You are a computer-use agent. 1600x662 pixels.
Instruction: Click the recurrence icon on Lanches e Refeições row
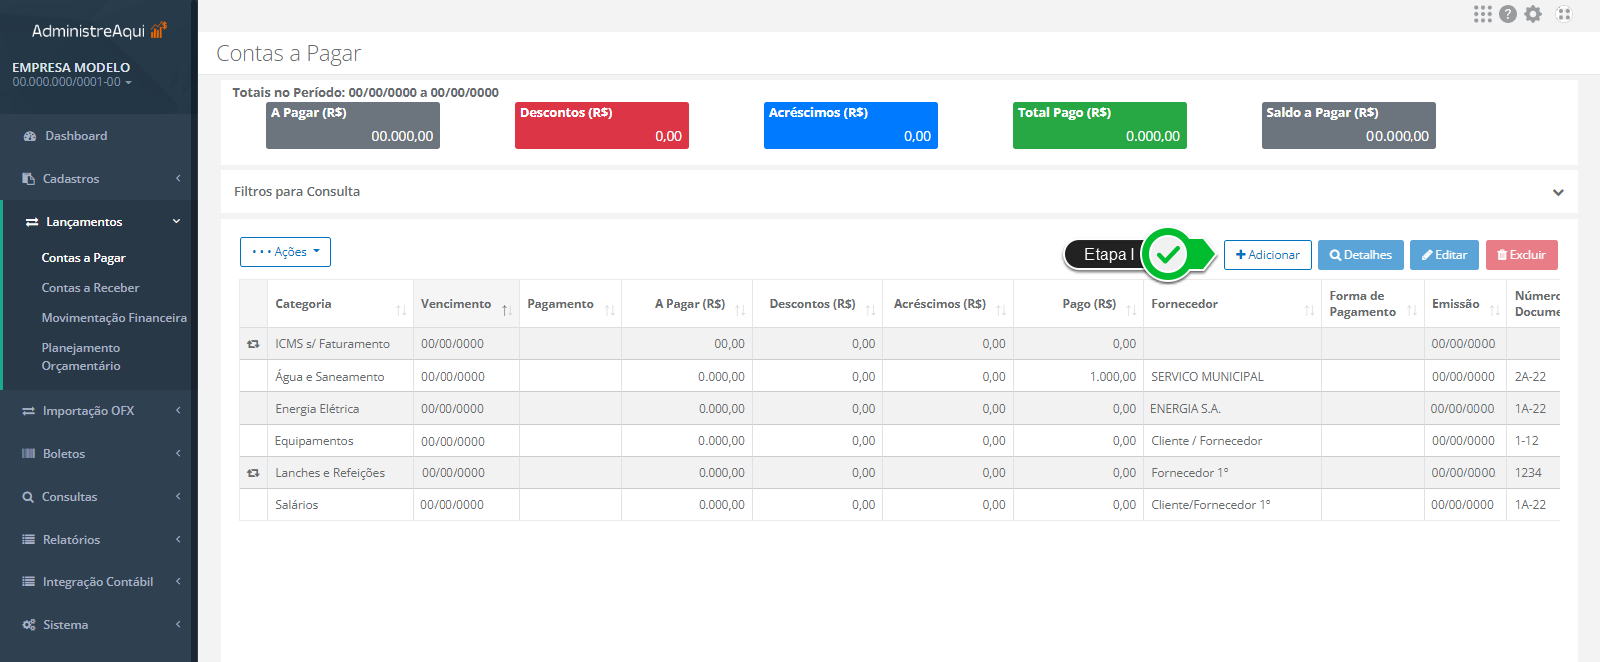point(253,473)
